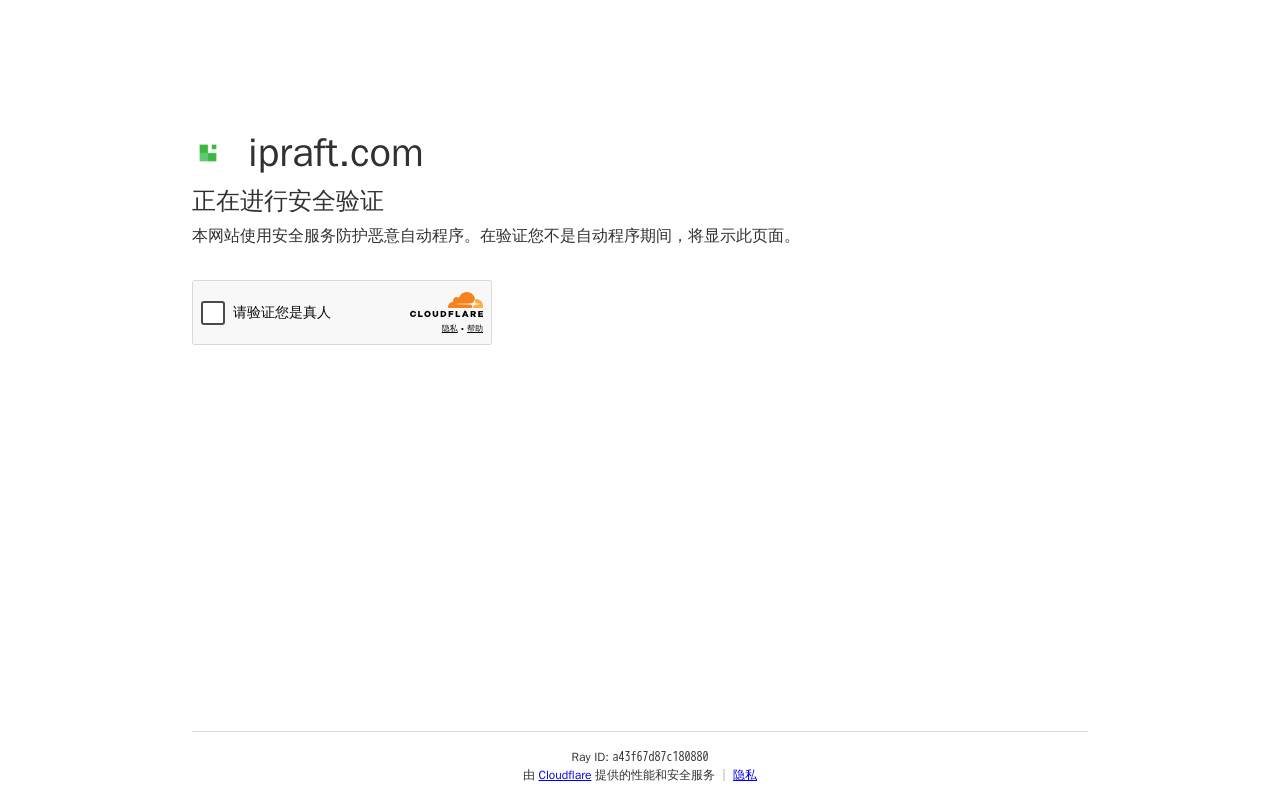Open the 帮助 link inside the Cloudflare widget
Image resolution: width=1280 pixels, height=800 pixels.
(475, 329)
